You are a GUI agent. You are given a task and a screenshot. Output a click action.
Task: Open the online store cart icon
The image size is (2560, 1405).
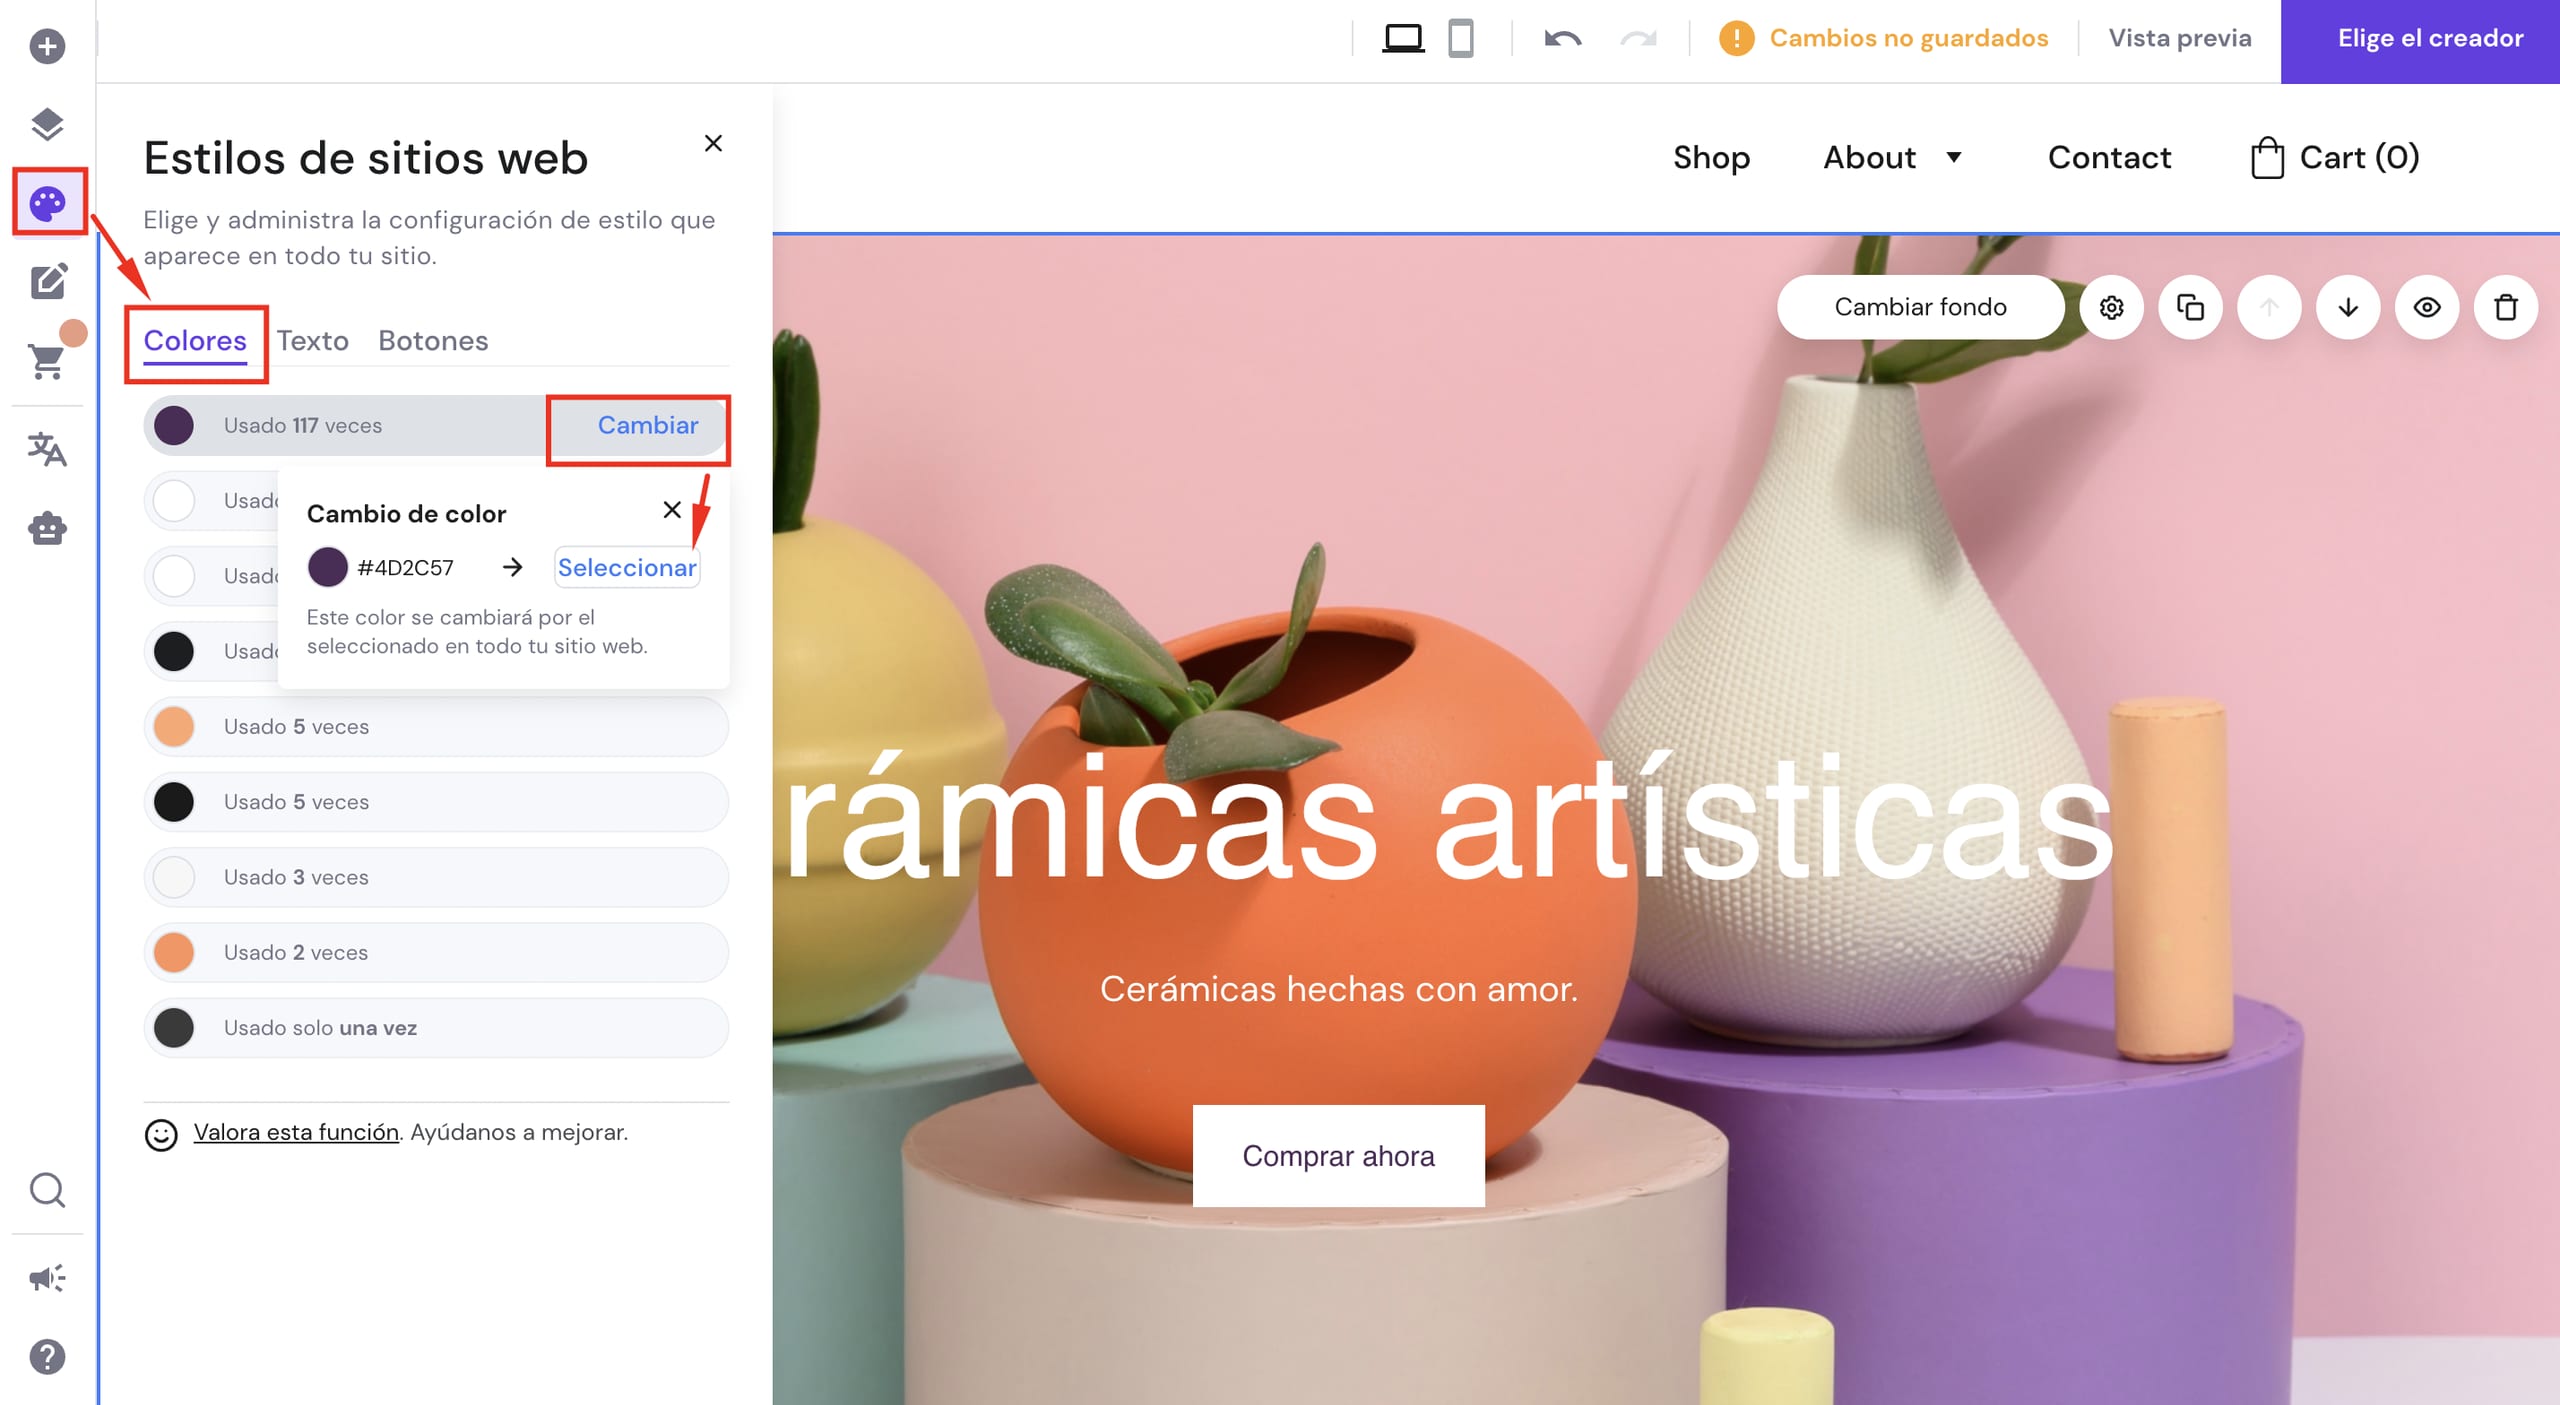pos(47,360)
